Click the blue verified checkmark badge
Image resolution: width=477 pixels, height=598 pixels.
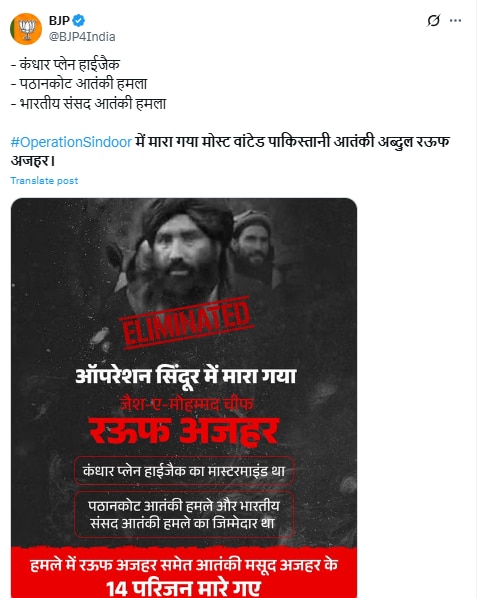[79, 20]
